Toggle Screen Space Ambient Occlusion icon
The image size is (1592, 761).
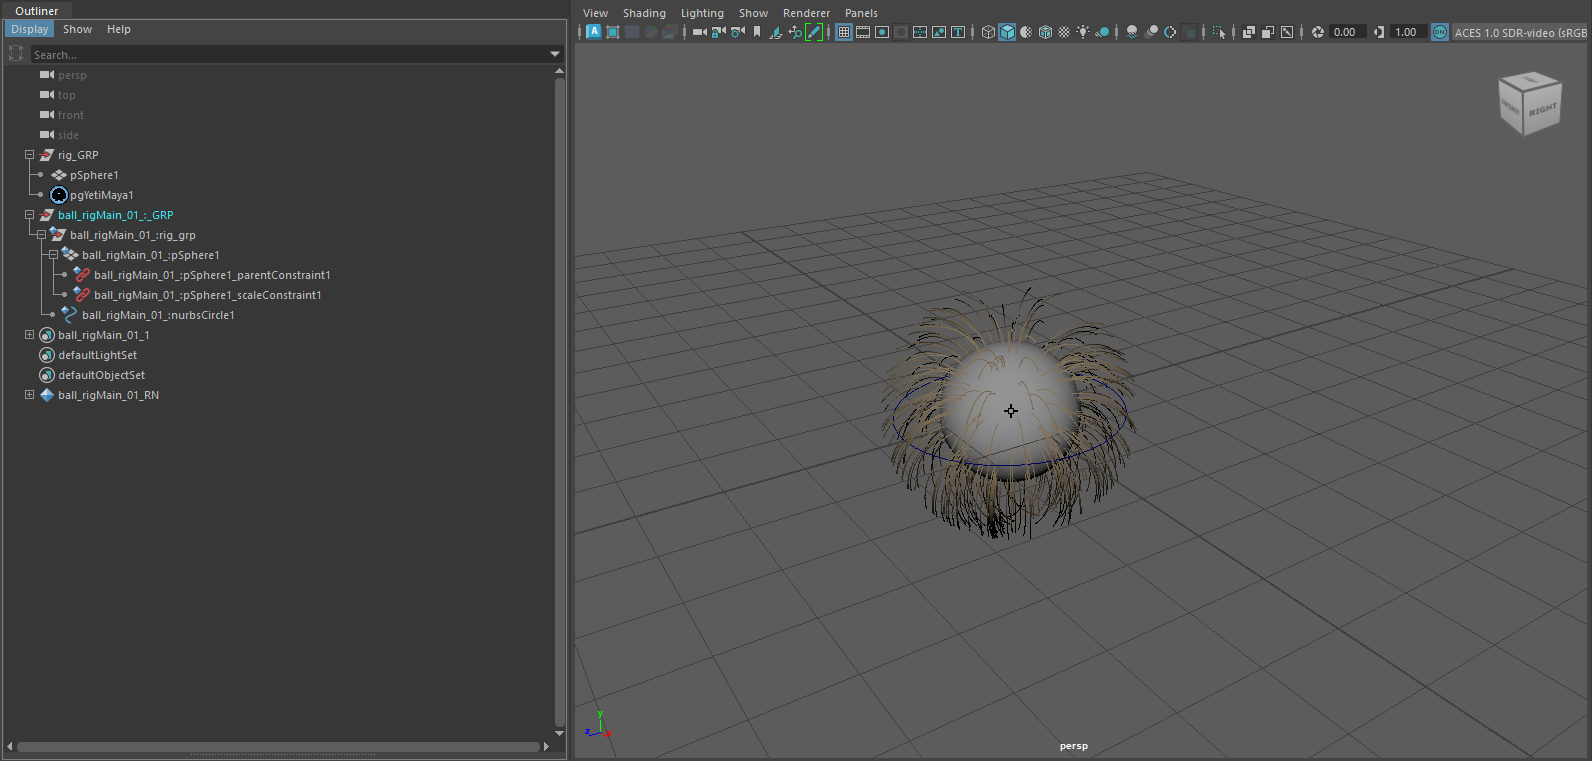pyautogui.click(x=1132, y=32)
